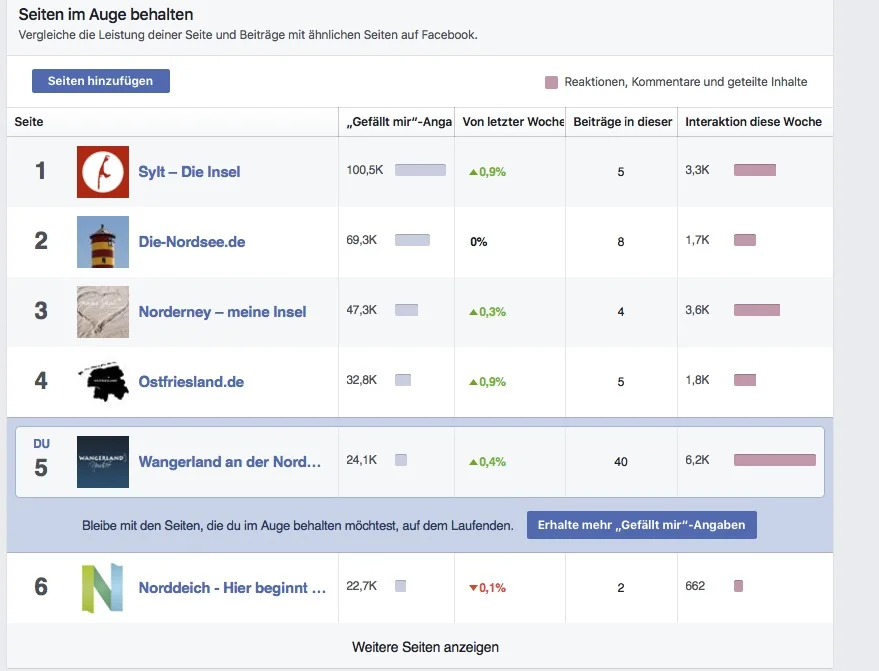Open Norddeich - Hier beginnt … page link

click(232, 587)
